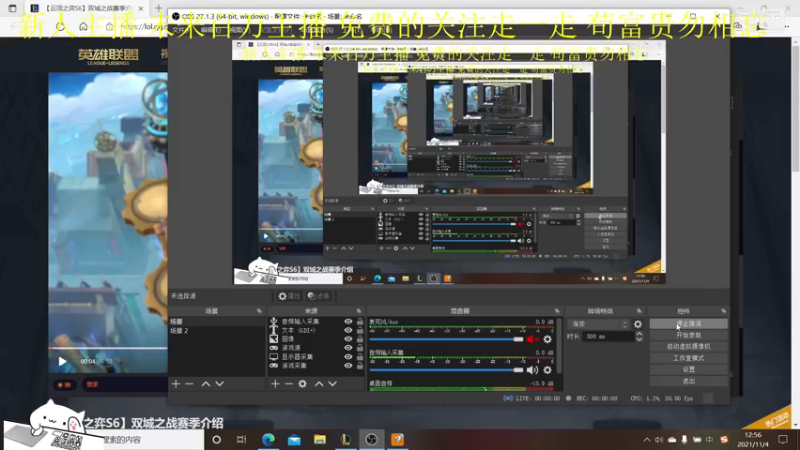Select the 【云顶之弈S6】 browser tab
This screenshot has width=800, height=450.
point(87,8)
